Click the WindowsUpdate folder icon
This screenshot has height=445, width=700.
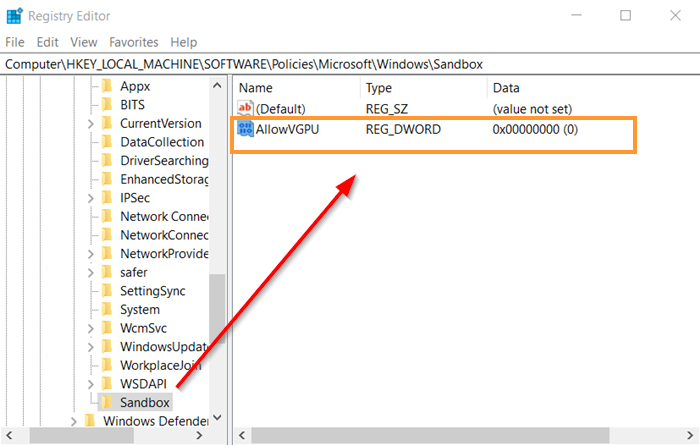click(x=107, y=347)
